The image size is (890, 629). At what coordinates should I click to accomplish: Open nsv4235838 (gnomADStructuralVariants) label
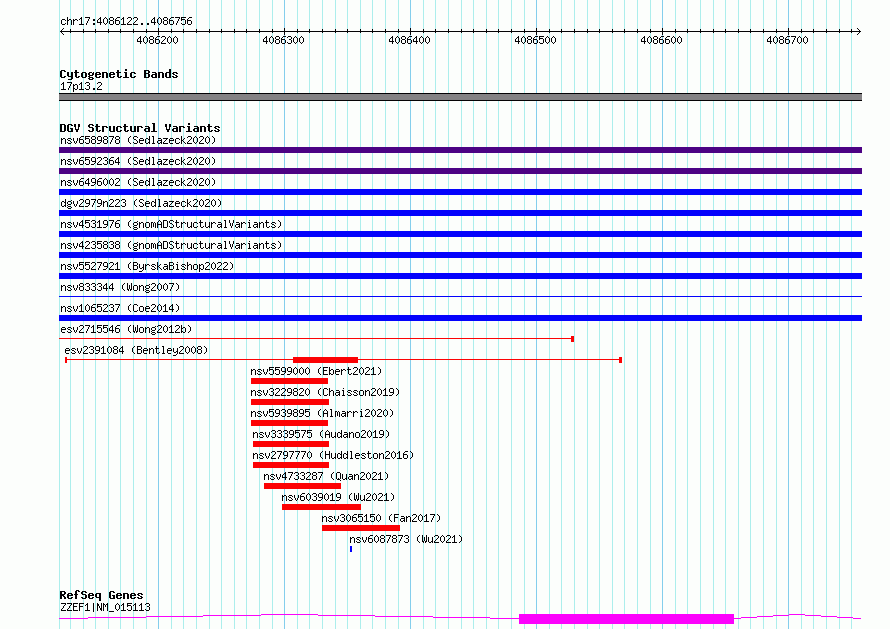point(171,245)
